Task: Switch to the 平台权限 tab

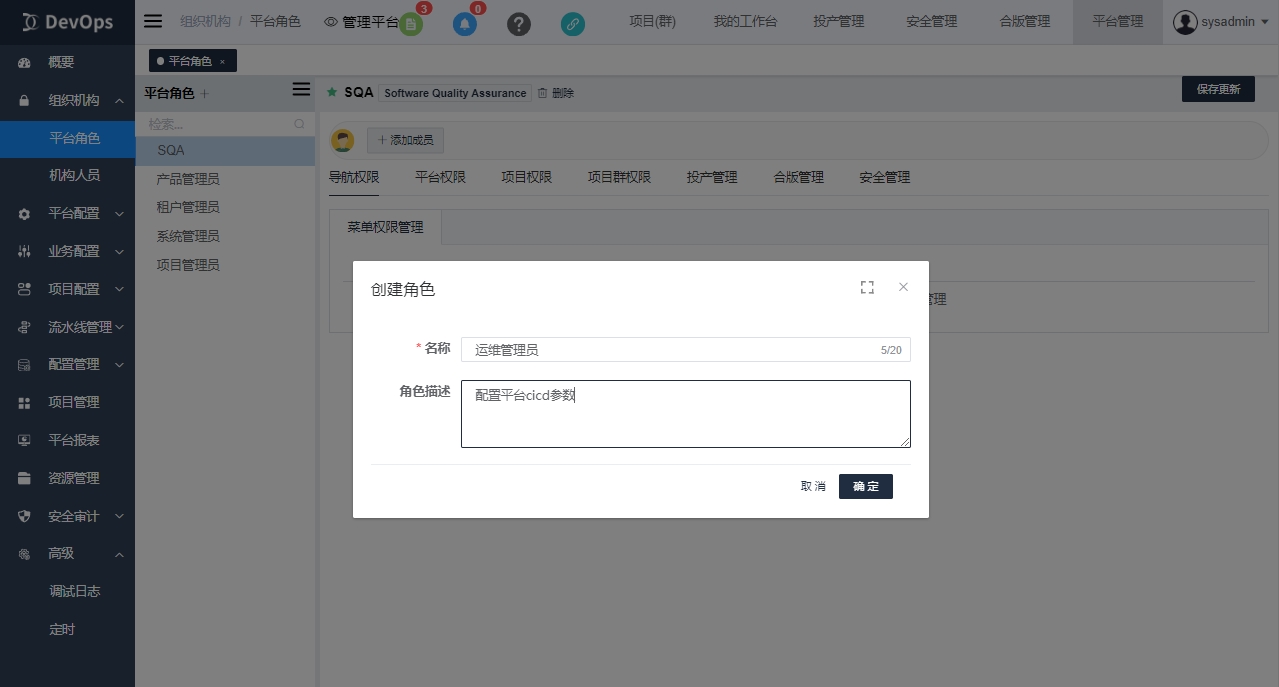Action: coord(440,177)
